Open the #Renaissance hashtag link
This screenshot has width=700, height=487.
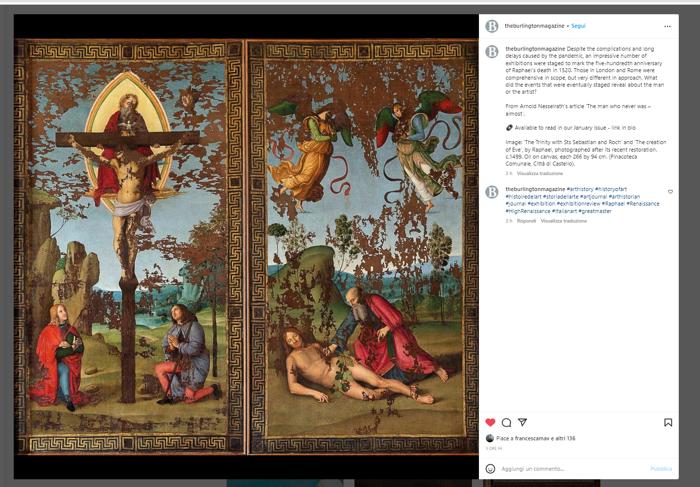(x=642, y=204)
